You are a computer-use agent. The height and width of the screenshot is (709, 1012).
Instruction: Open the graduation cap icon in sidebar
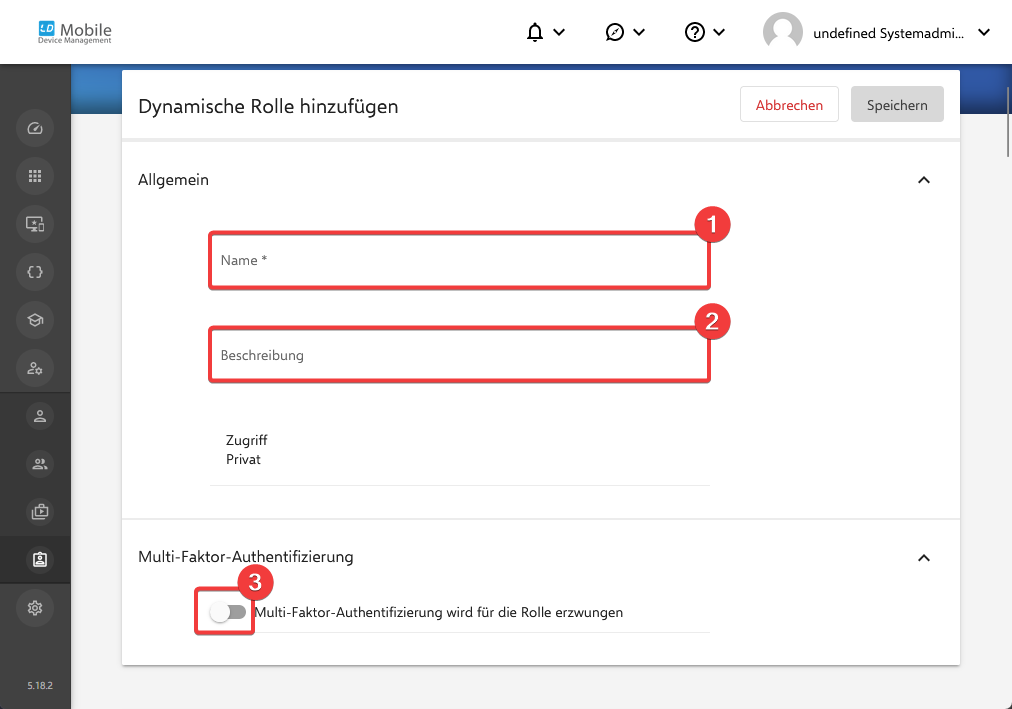[35, 320]
